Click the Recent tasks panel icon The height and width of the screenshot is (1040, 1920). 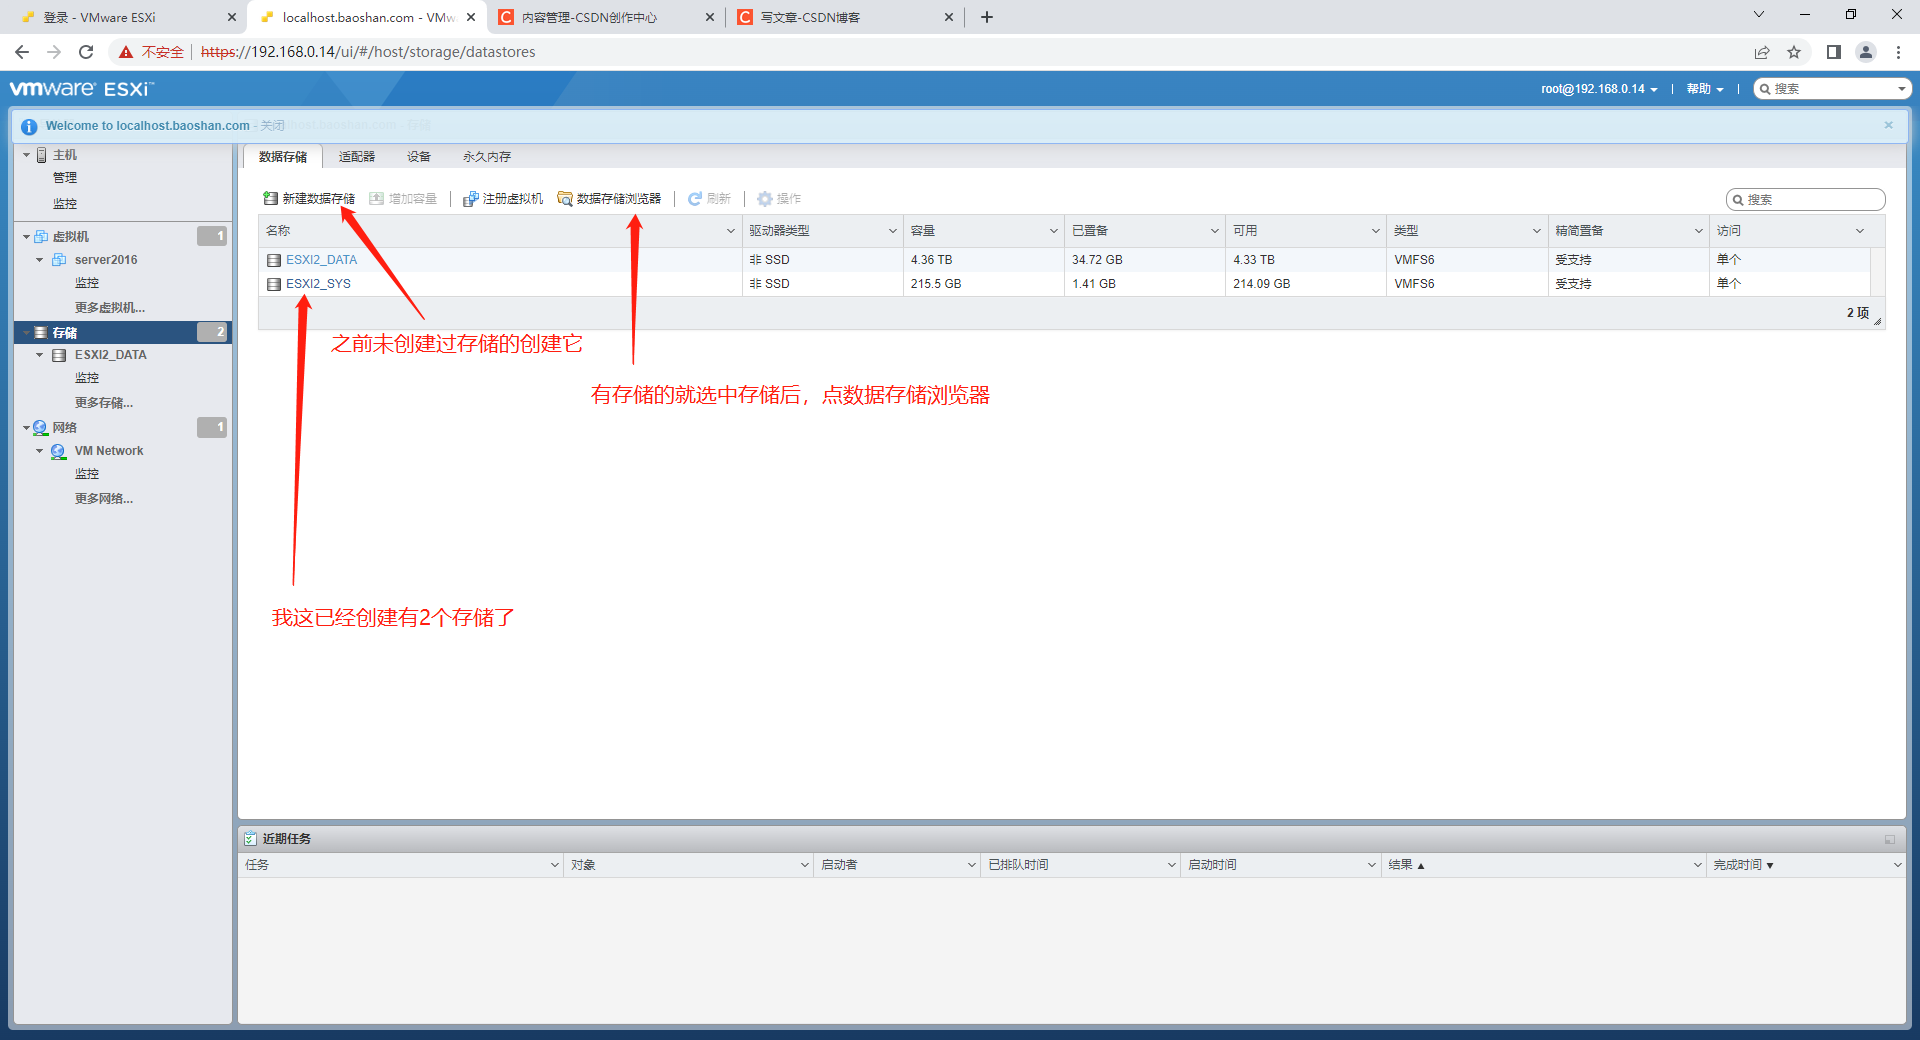251,839
